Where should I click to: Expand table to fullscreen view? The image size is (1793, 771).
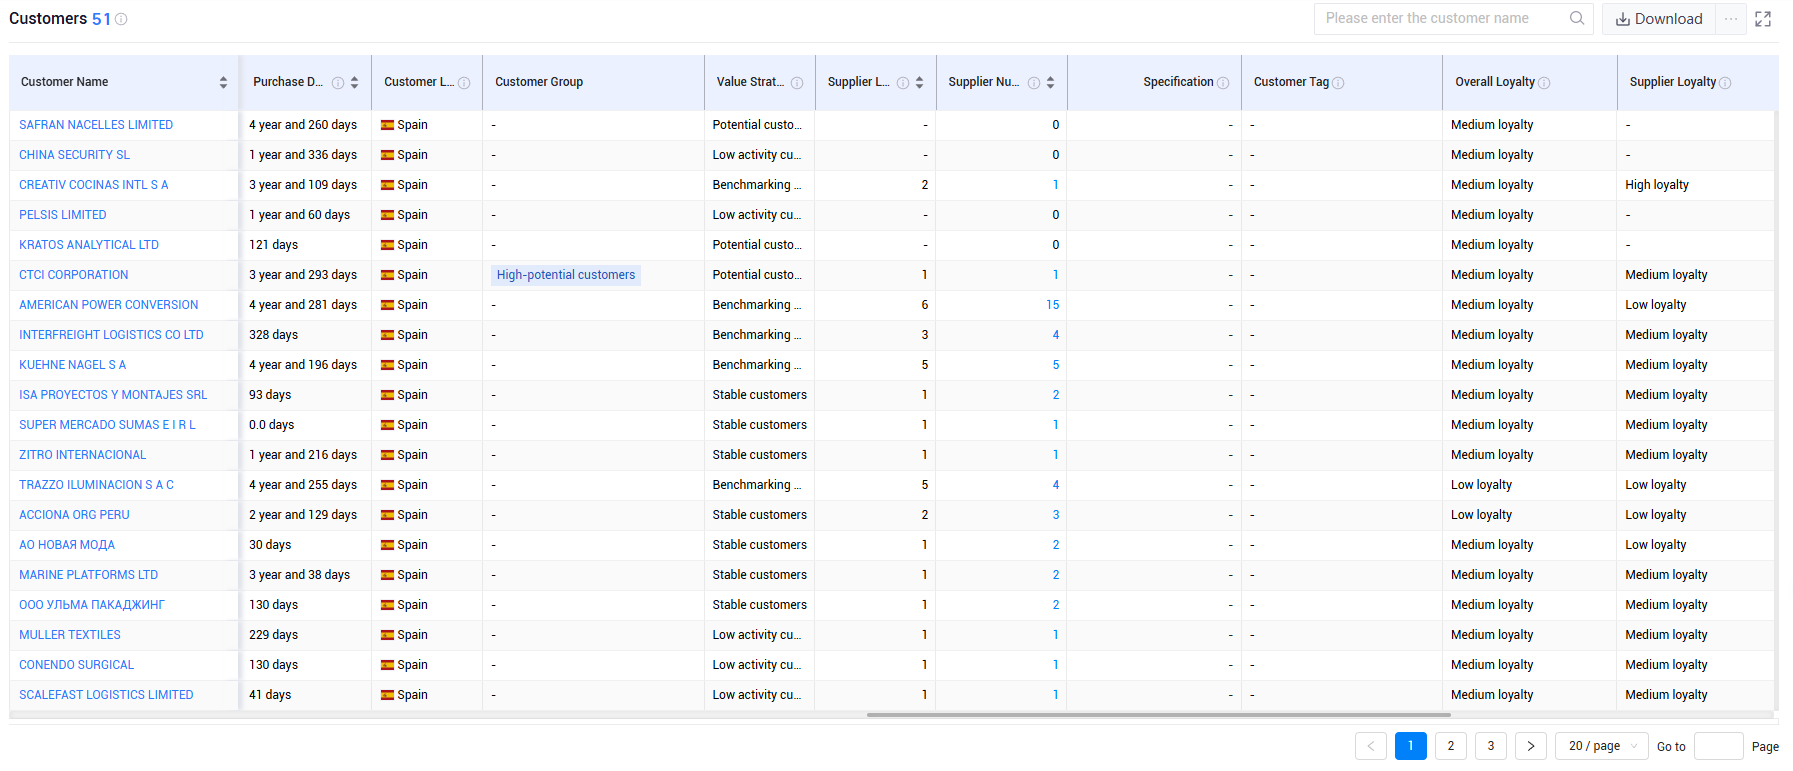(1763, 19)
